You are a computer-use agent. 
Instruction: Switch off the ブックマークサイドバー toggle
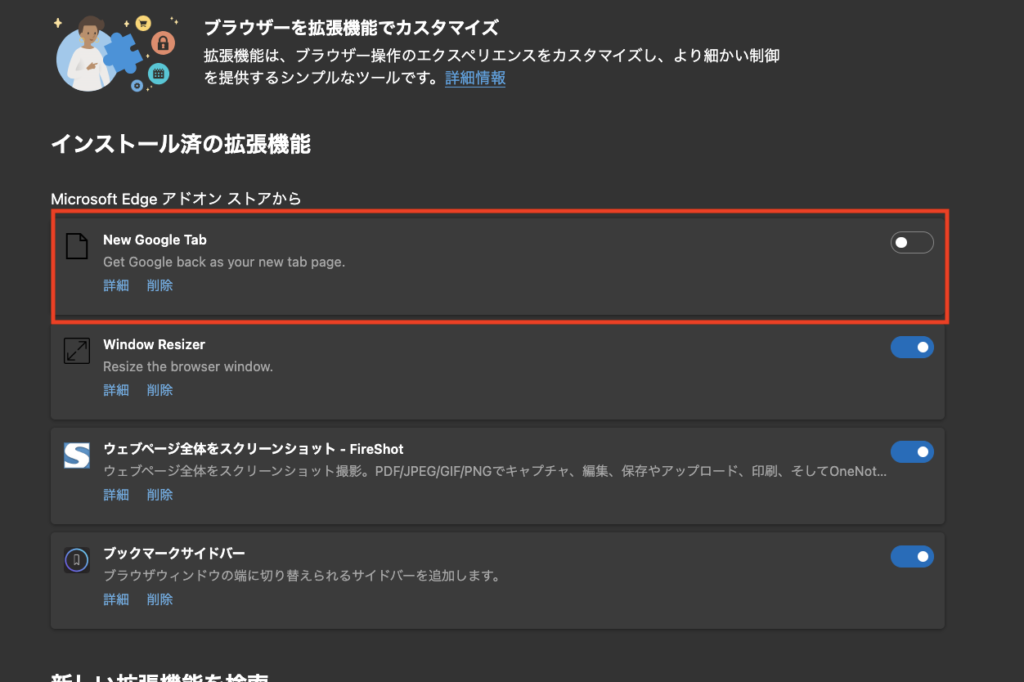tap(911, 556)
